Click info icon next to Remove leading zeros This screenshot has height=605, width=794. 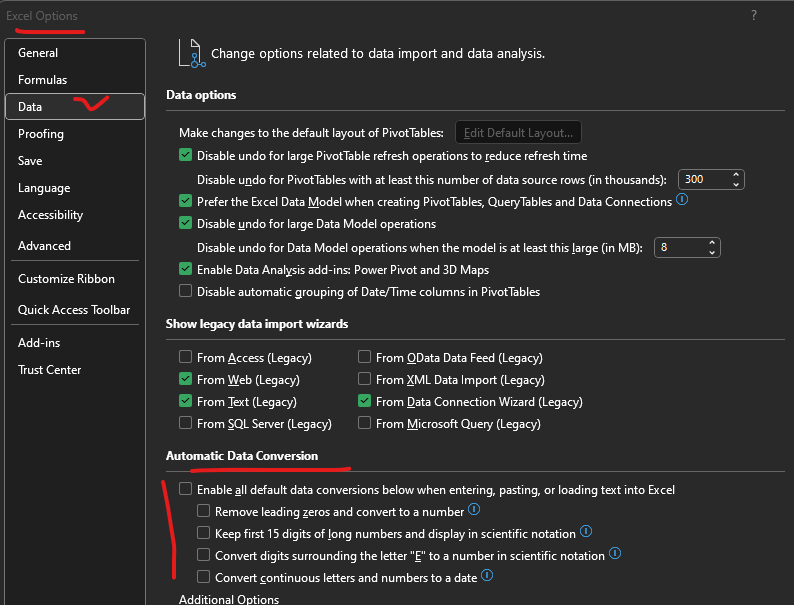[x=474, y=510]
